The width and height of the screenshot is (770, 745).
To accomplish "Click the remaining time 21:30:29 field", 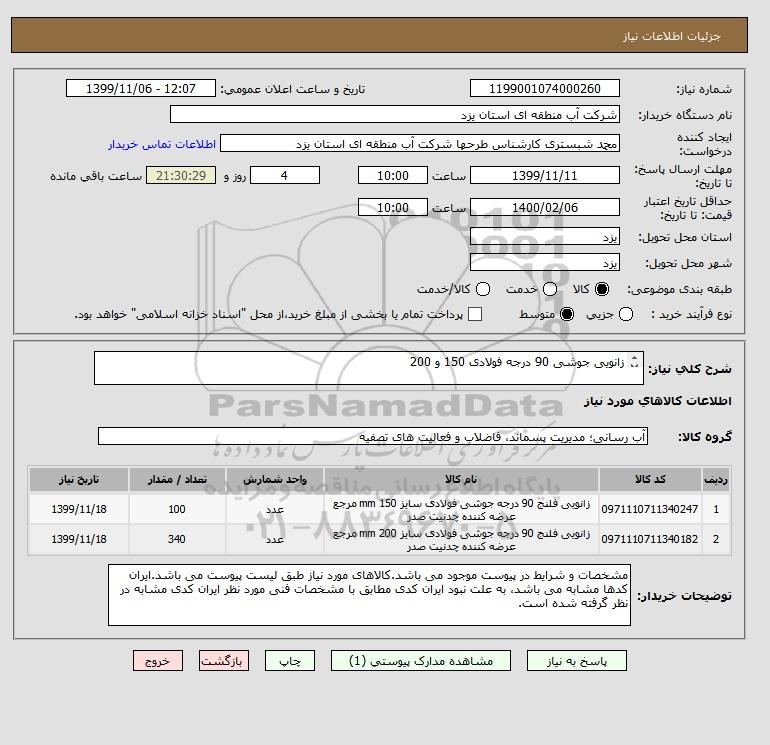I will click(181, 175).
